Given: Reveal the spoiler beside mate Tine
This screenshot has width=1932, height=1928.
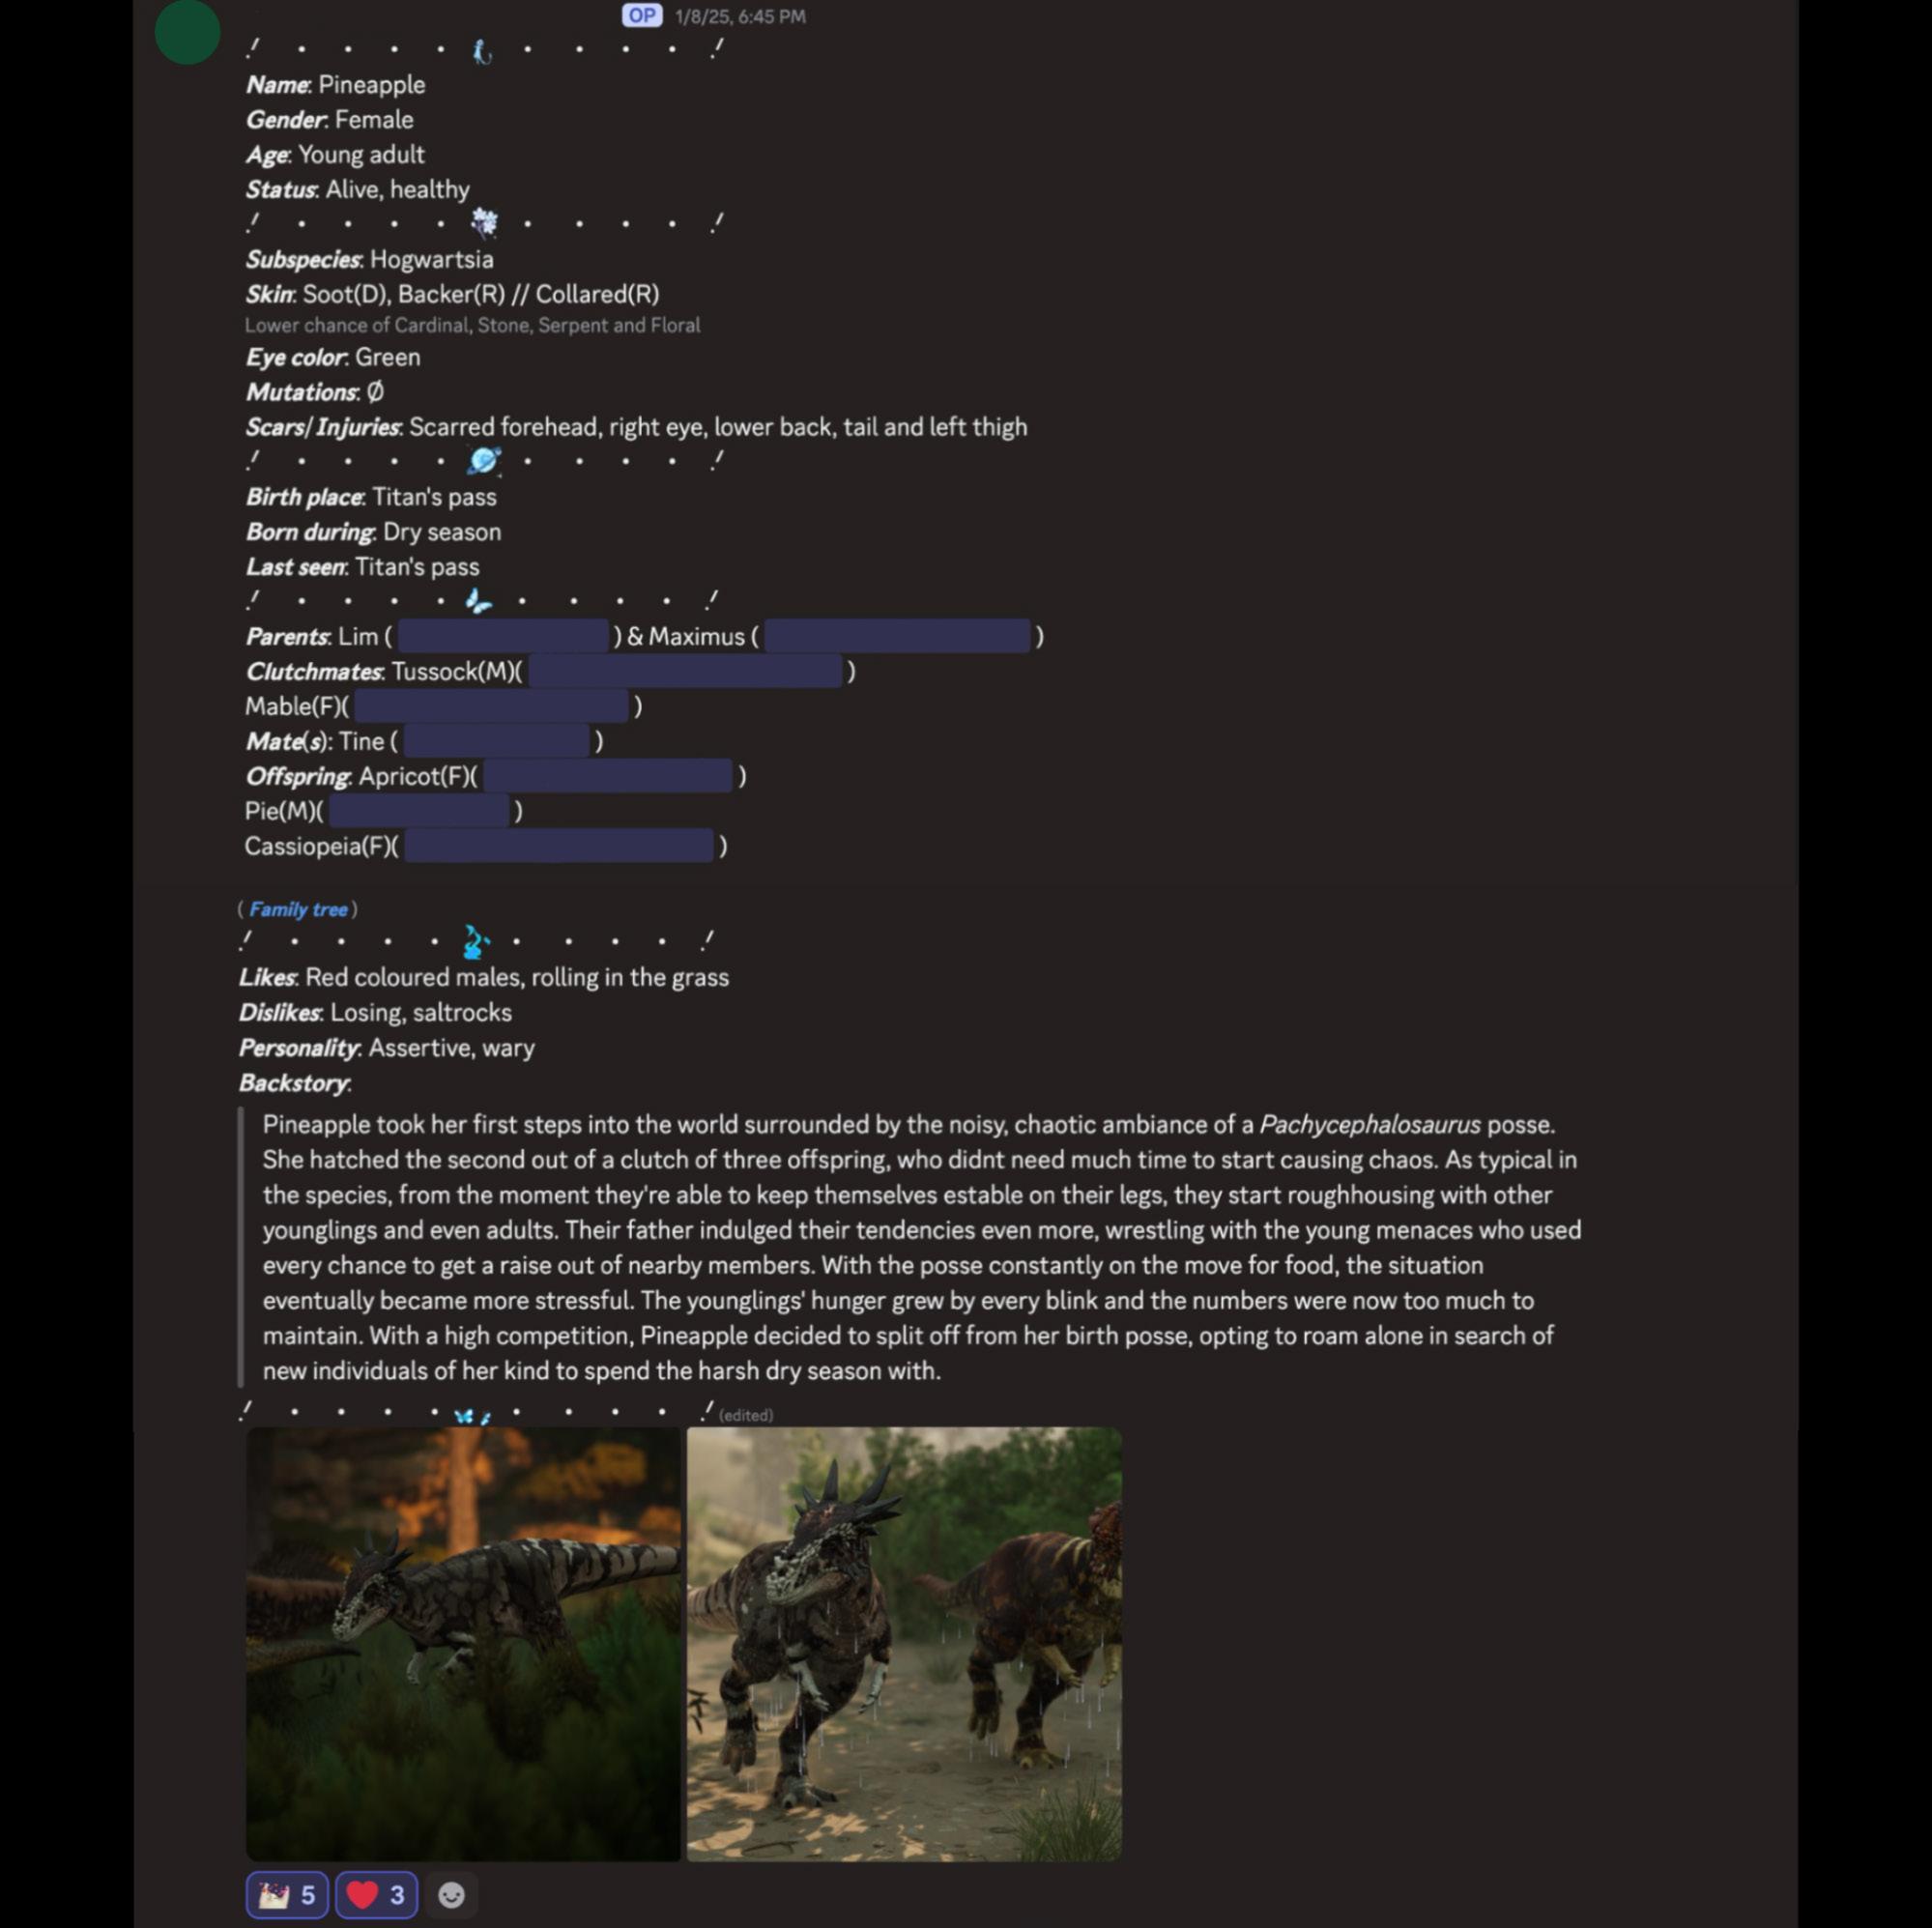Looking at the screenshot, I should click(x=497, y=741).
